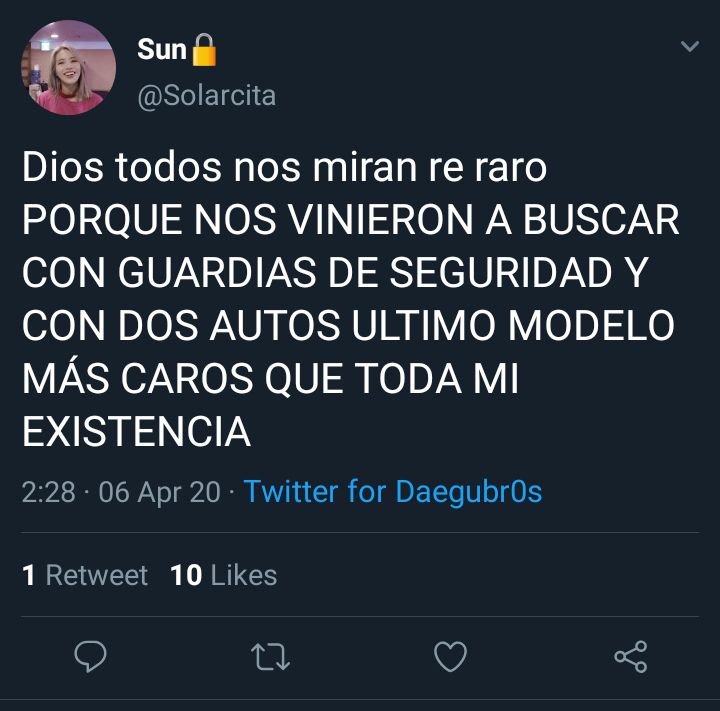
Task: Select the line 'Dios todos nos miran re raro'
Action: [x=285, y=167]
